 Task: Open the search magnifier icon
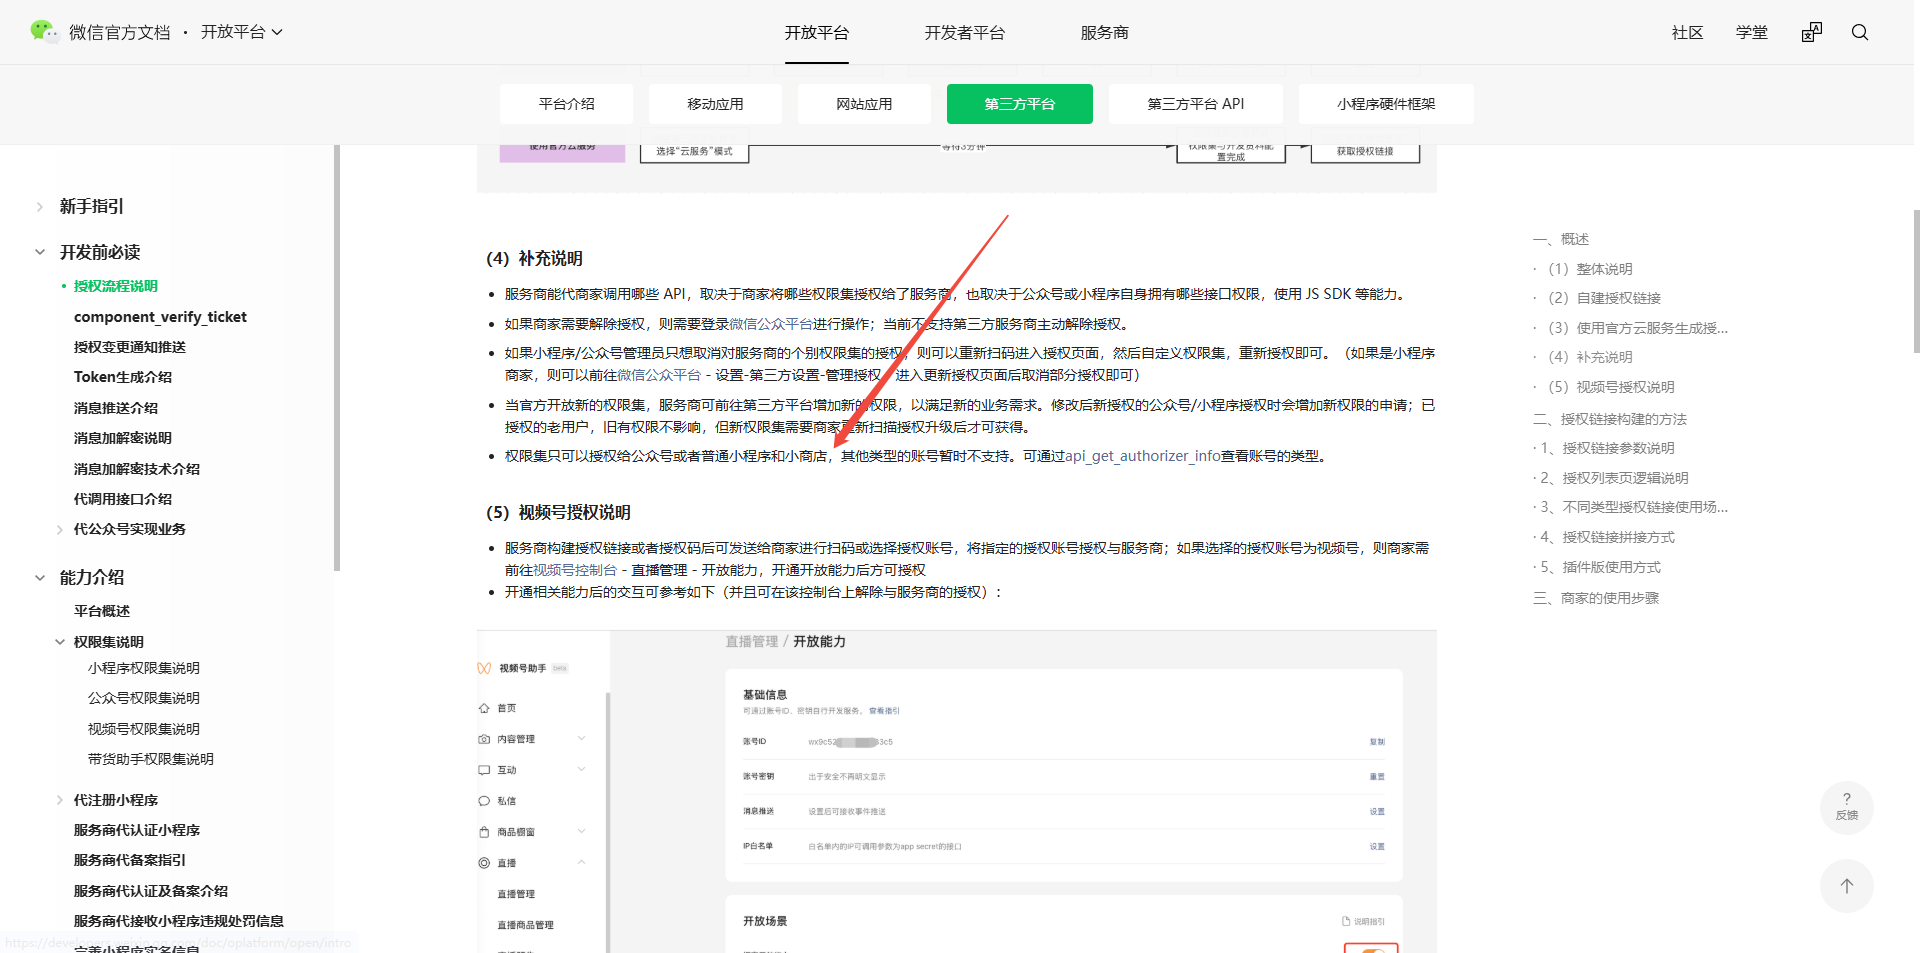1860,32
